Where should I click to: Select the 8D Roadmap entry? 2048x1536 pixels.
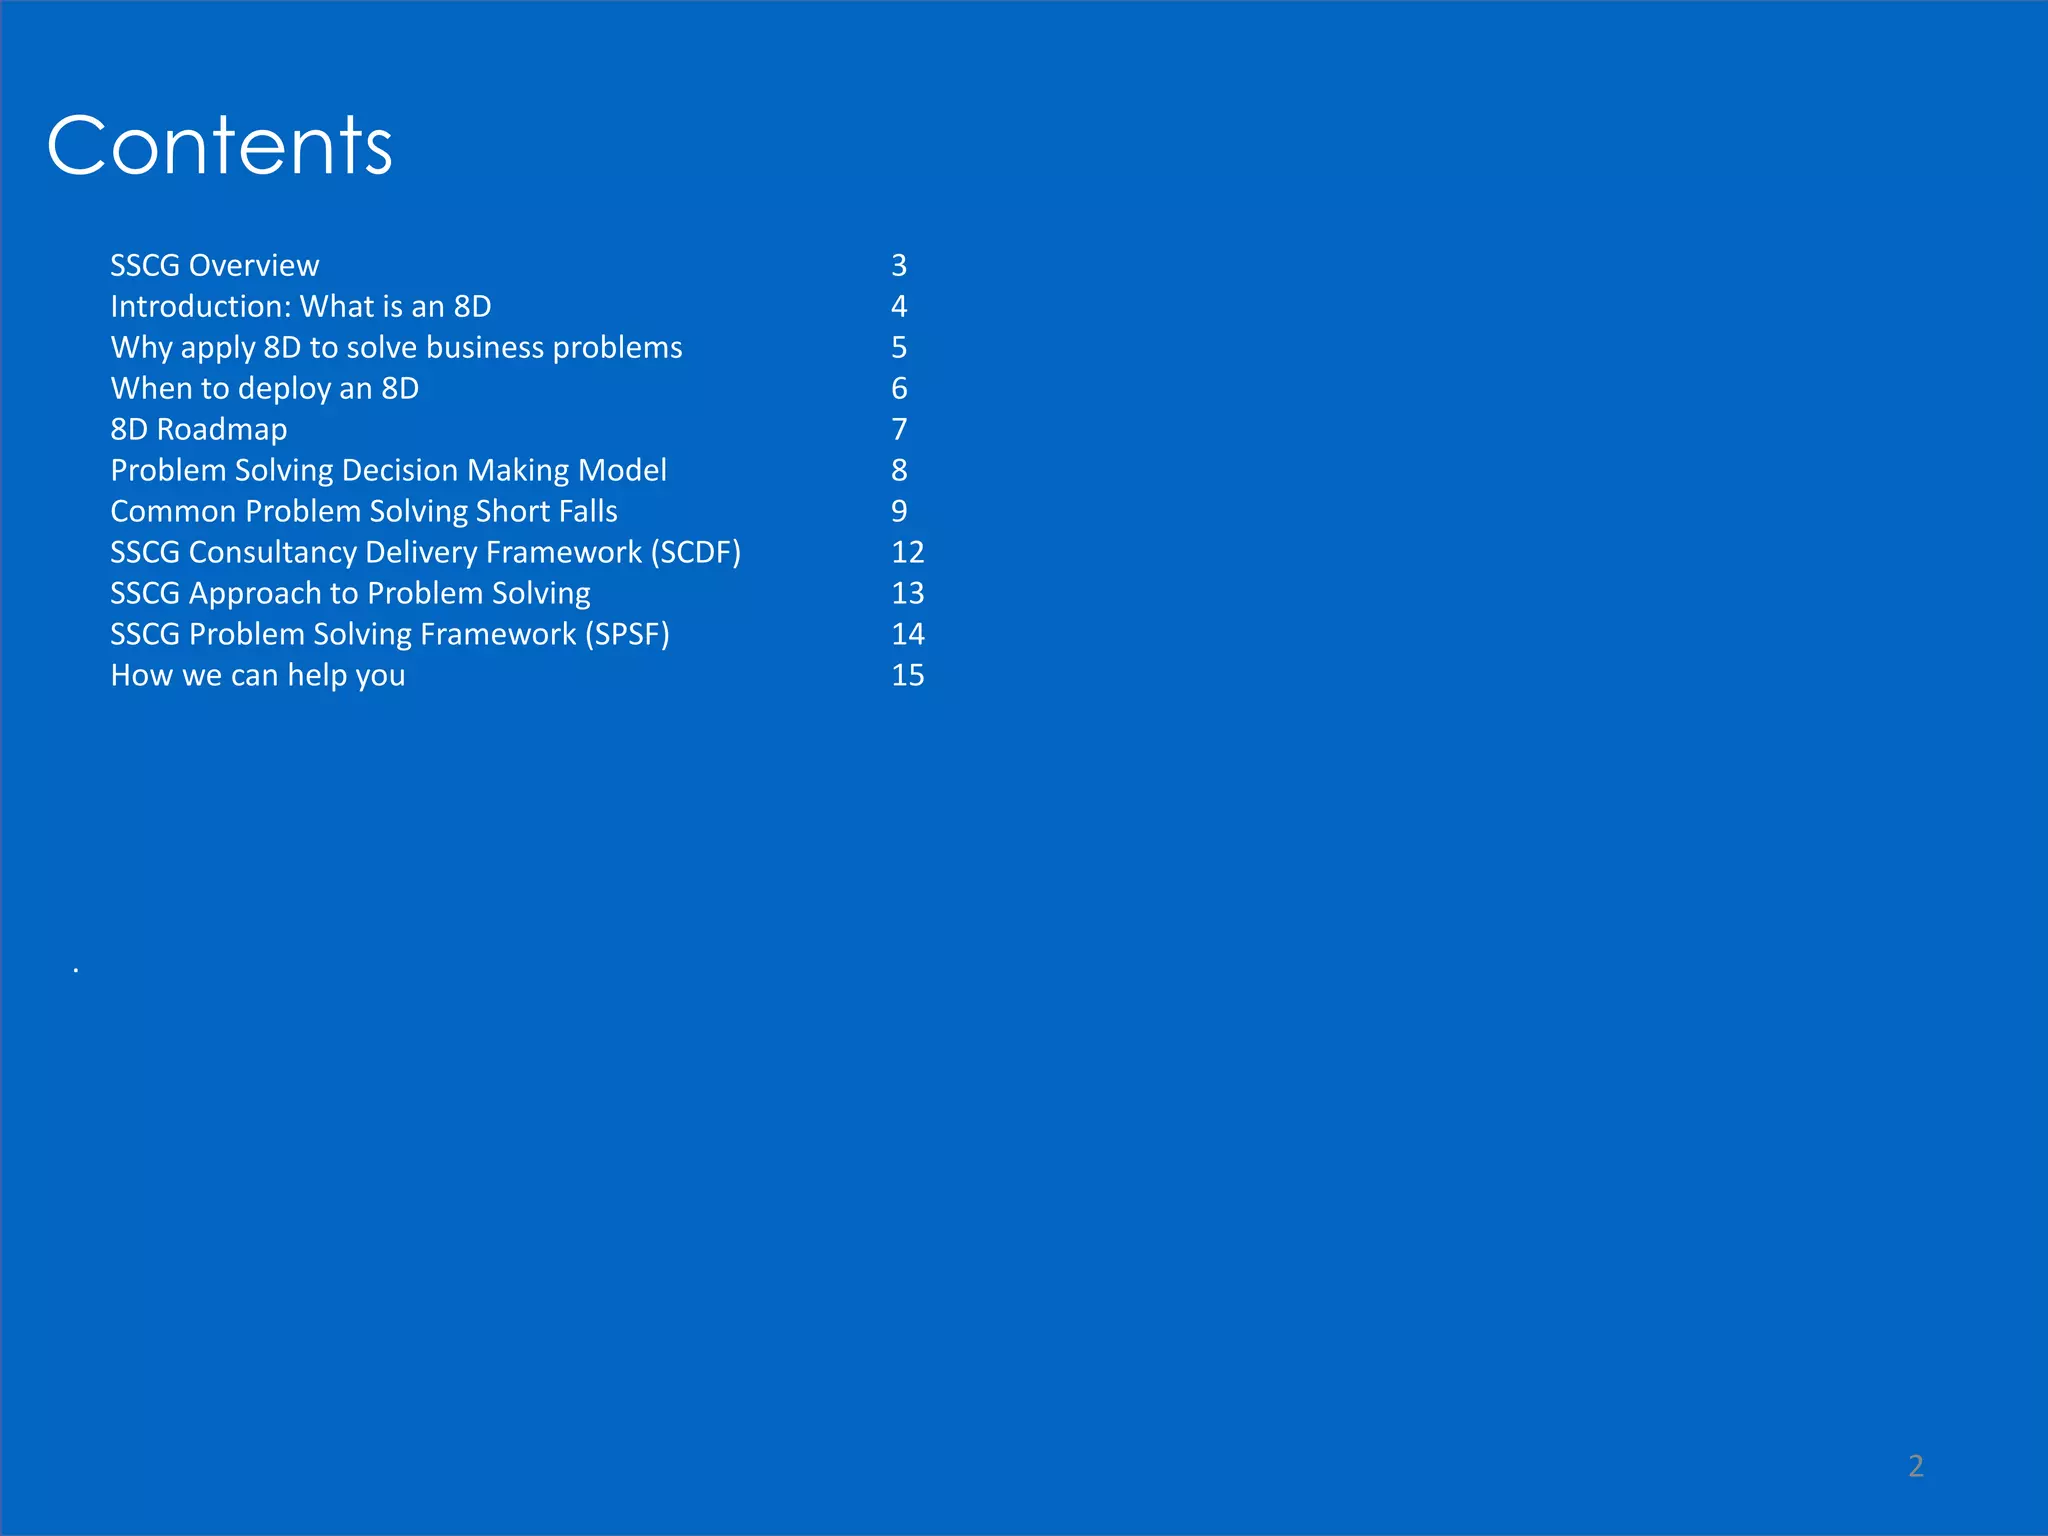[x=198, y=429]
